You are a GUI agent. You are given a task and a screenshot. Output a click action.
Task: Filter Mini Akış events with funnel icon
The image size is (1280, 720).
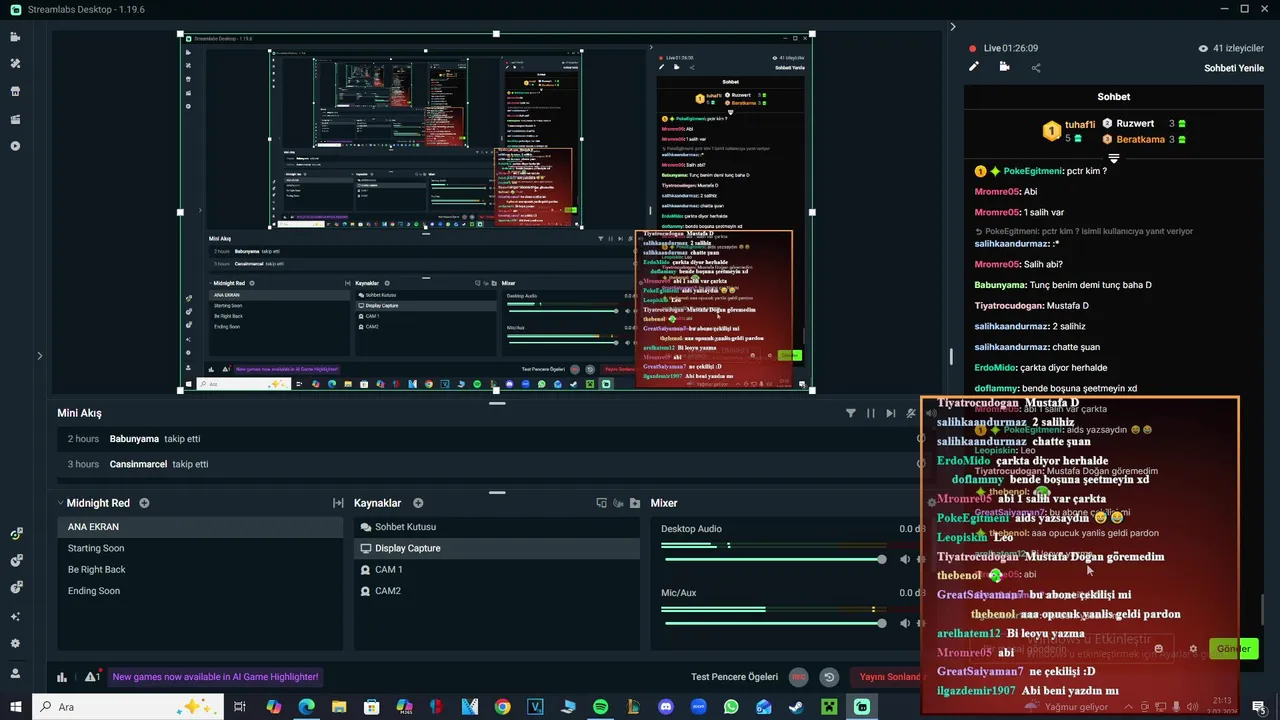pyautogui.click(x=851, y=413)
